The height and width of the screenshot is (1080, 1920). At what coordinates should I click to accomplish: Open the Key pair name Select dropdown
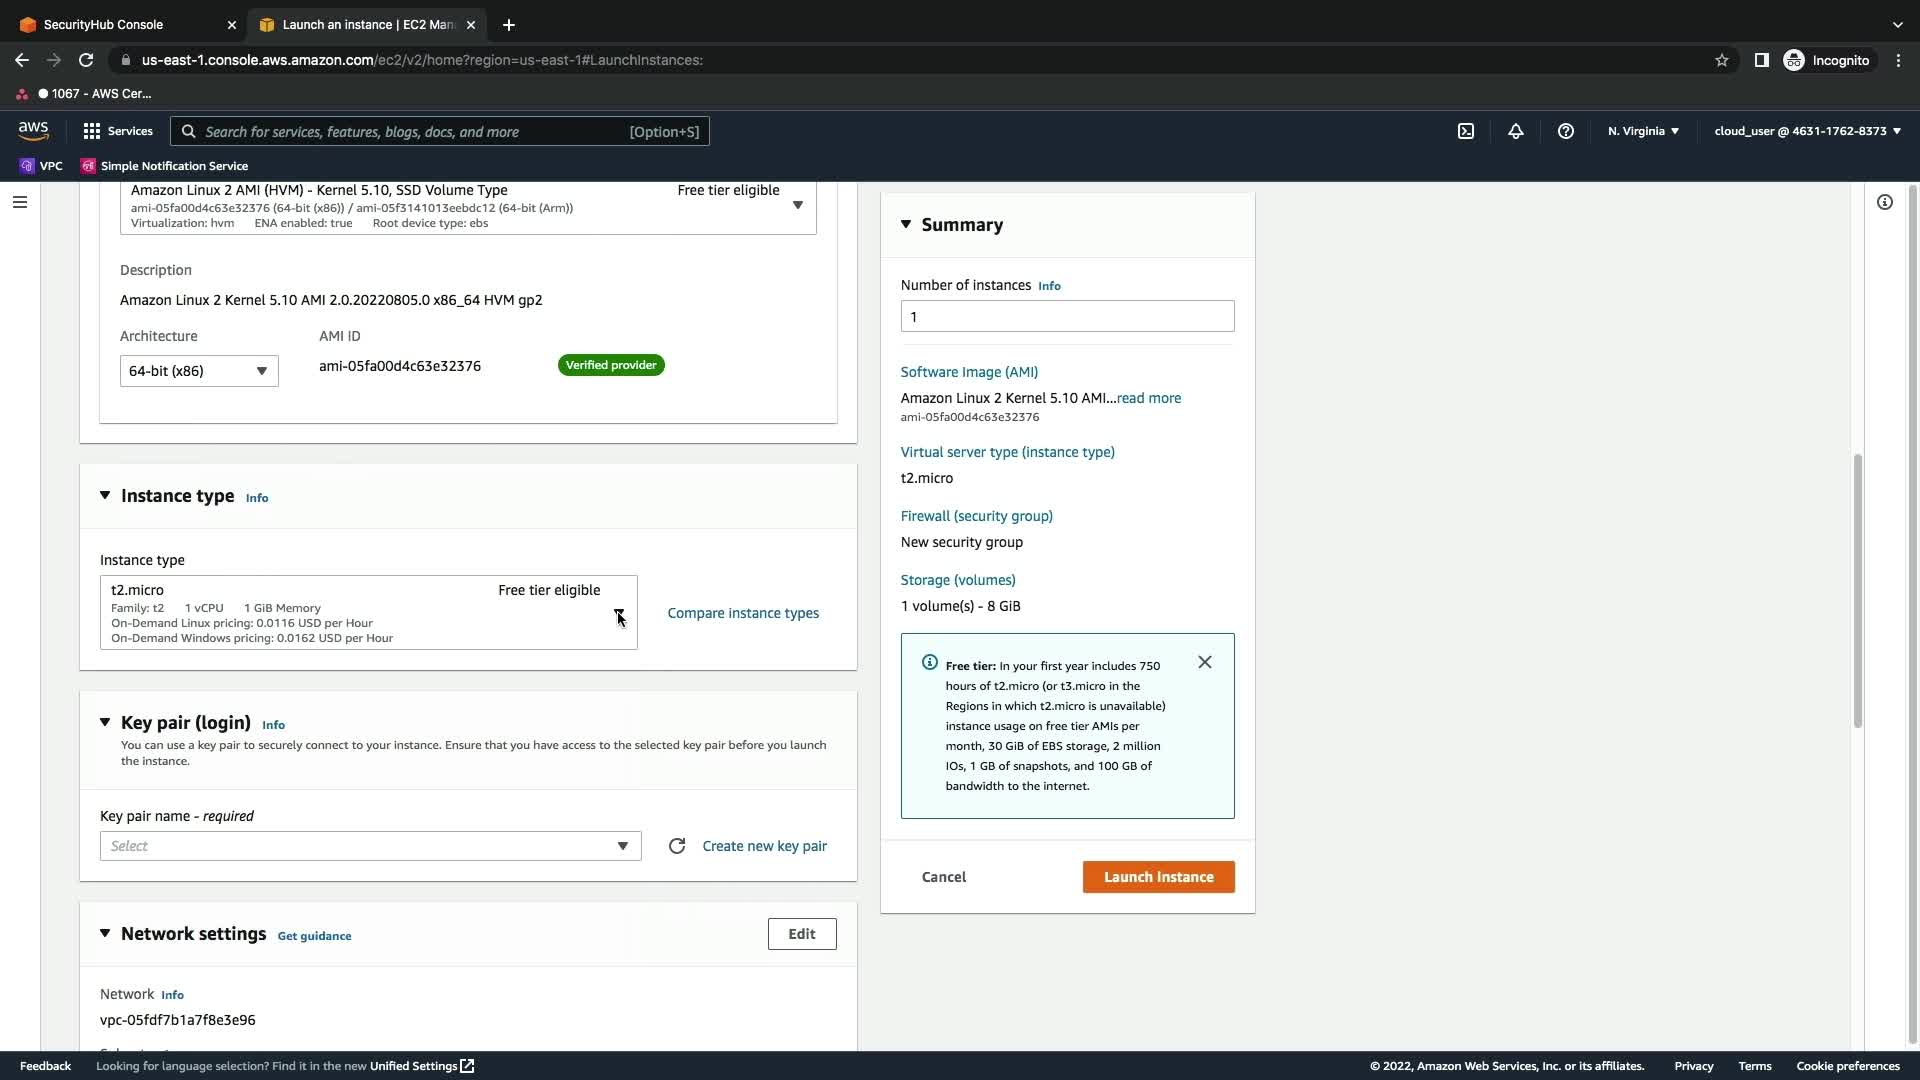click(x=370, y=846)
